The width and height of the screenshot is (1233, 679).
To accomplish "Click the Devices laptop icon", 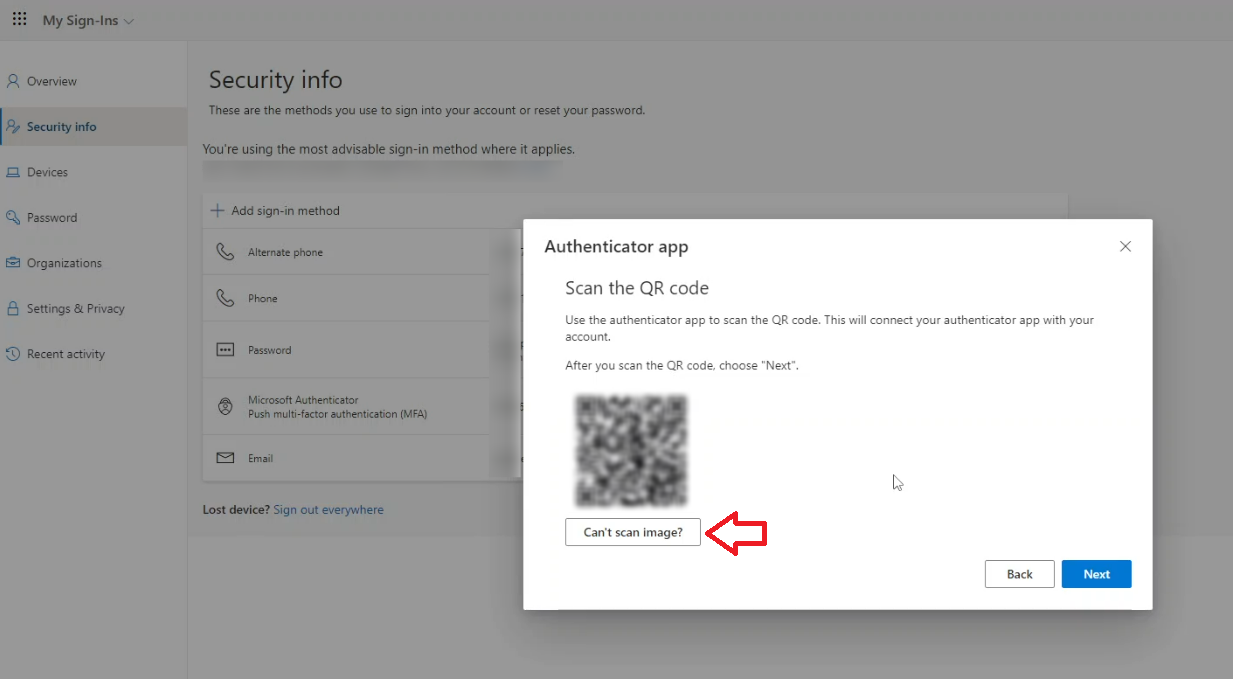I will pyautogui.click(x=13, y=172).
